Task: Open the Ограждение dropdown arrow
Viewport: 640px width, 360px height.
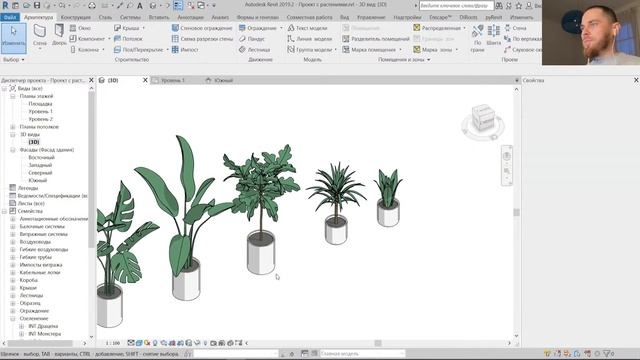Action: (281, 28)
